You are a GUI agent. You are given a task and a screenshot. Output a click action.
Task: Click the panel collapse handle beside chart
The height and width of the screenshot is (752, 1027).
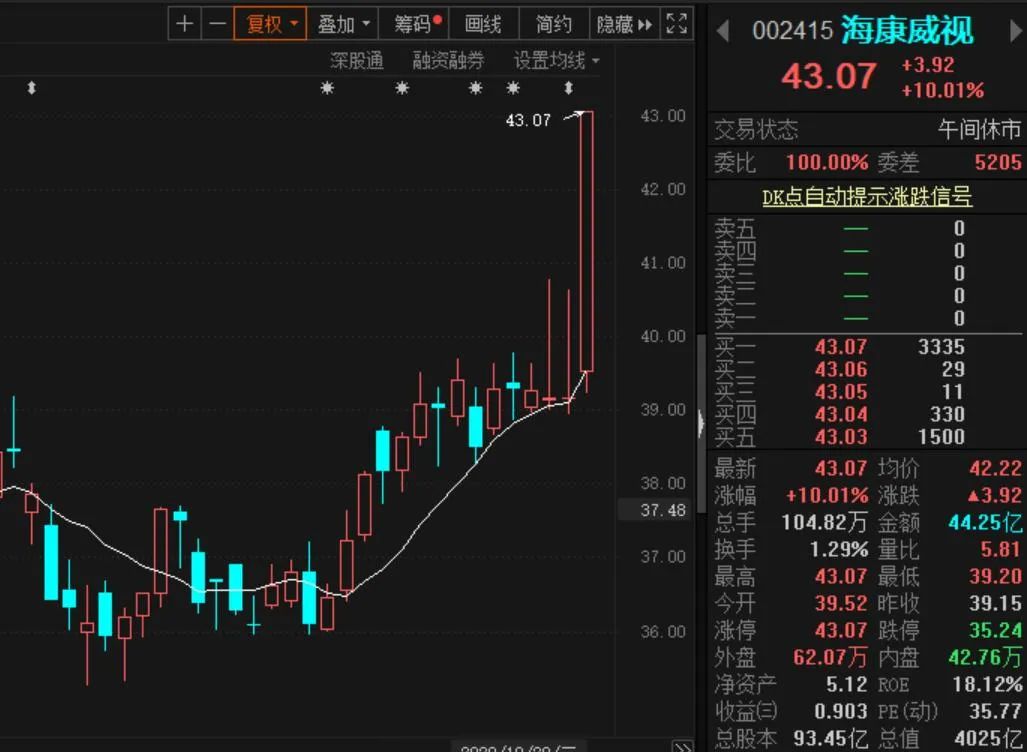click(701, 423)
